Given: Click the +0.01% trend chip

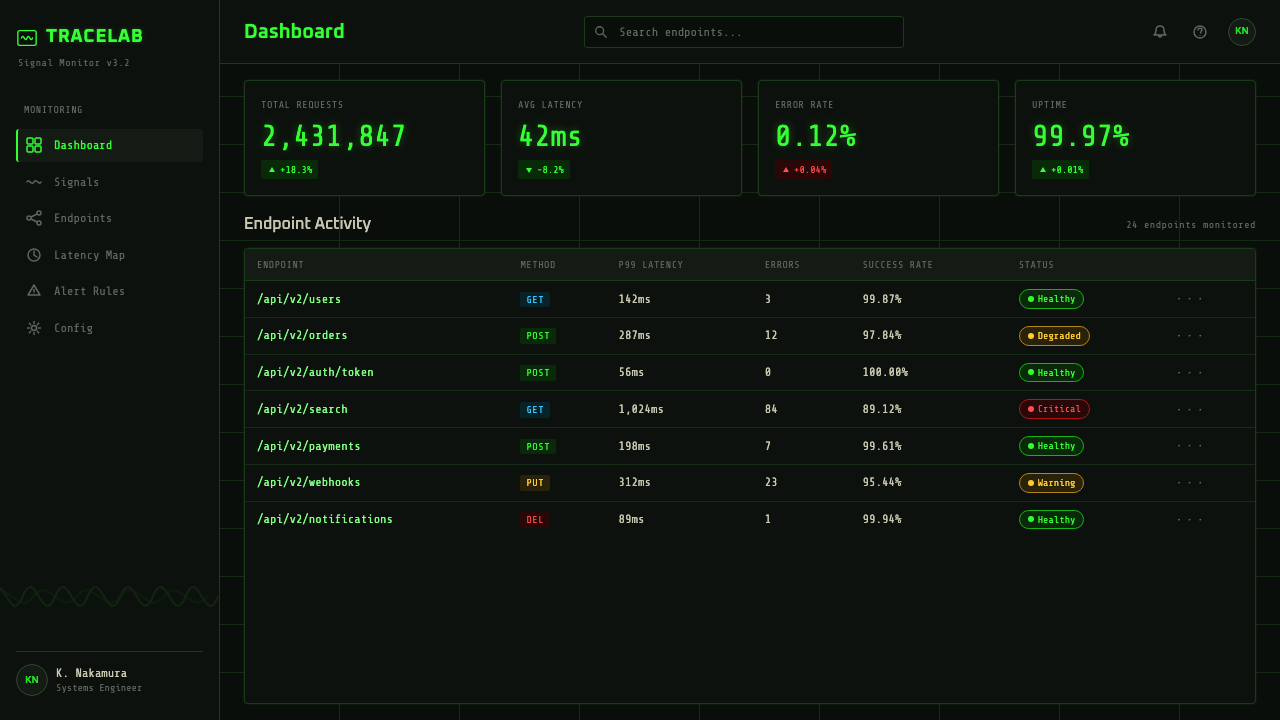Looking at the screenshot, I should [1061, 170].
